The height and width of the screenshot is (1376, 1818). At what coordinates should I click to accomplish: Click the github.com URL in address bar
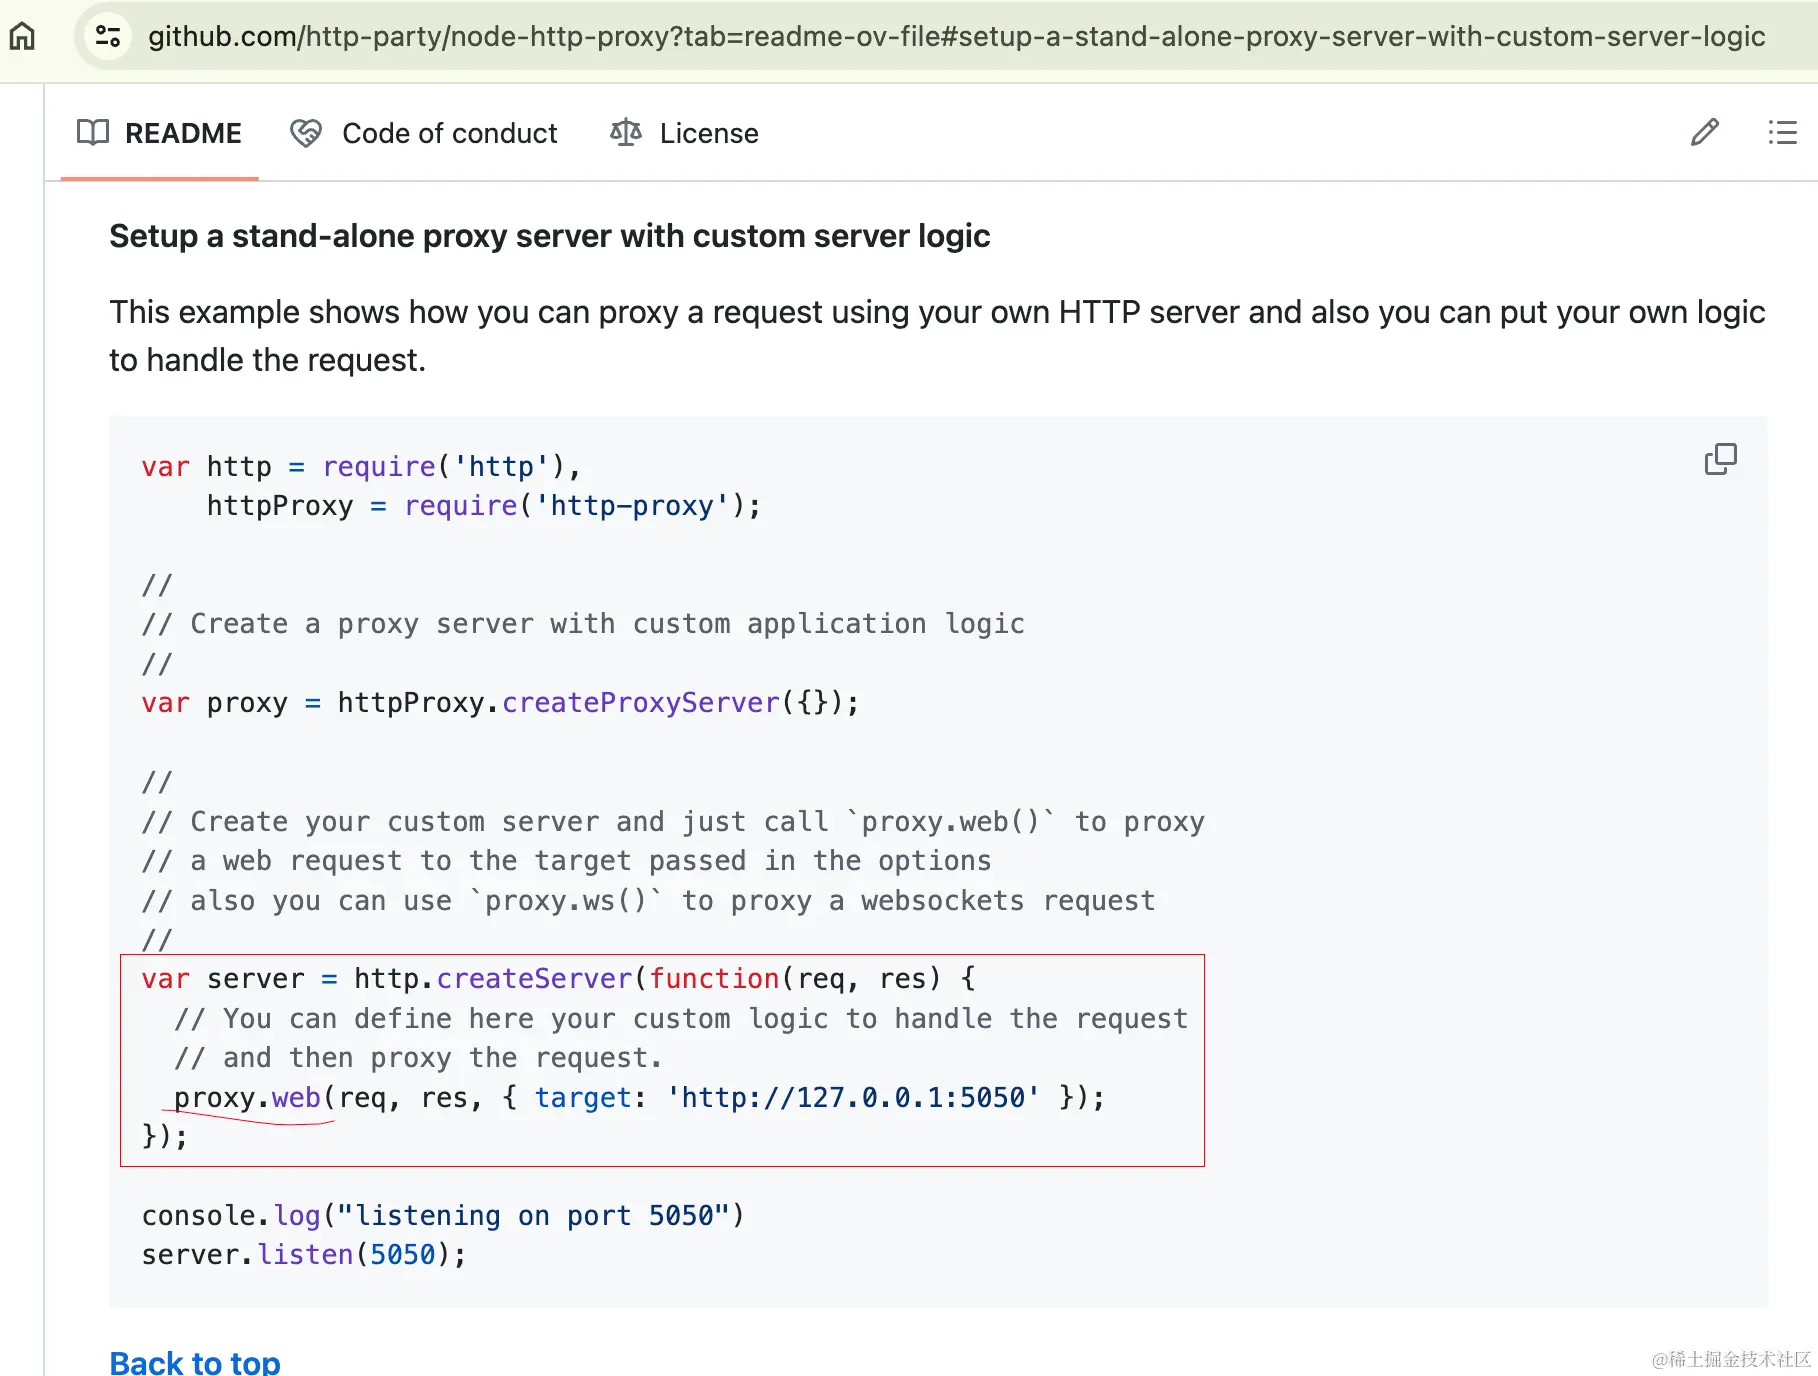pyautogui.click(x=956, y=37)
